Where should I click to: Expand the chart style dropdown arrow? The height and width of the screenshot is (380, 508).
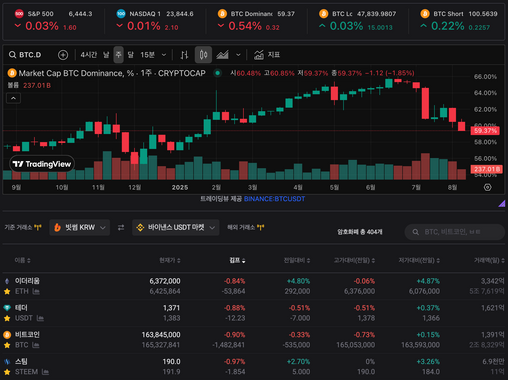tap(238, 55)
